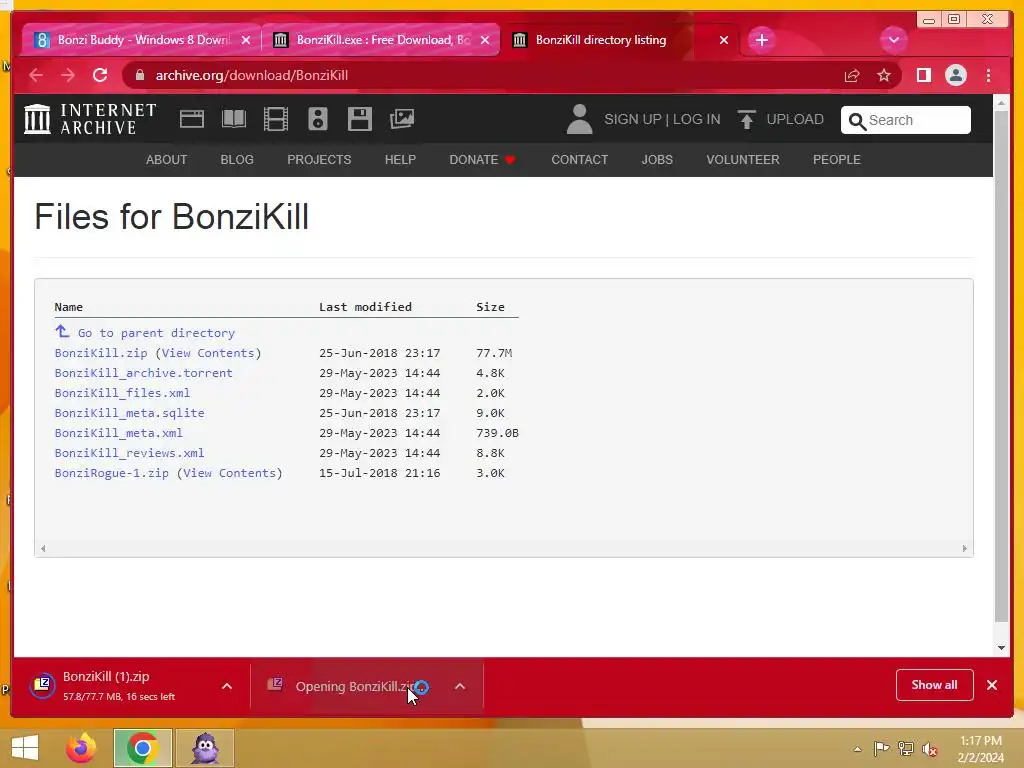Click the upload arrow icon
This screenshot has height=768, width=1024.
(x=746, y=120)
